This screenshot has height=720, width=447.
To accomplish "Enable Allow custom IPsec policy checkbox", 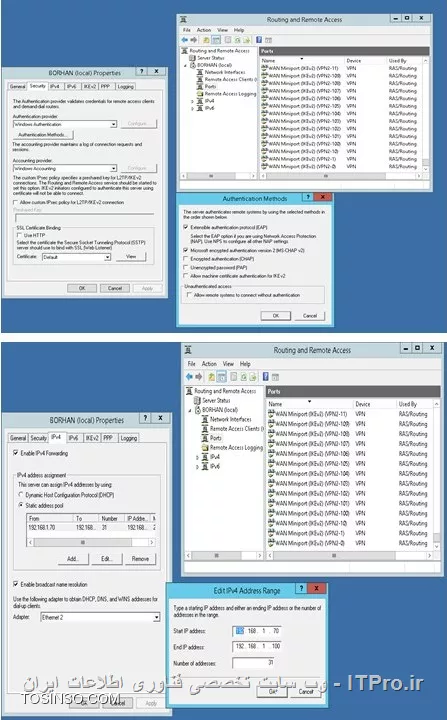I will (x=15, y=202).
